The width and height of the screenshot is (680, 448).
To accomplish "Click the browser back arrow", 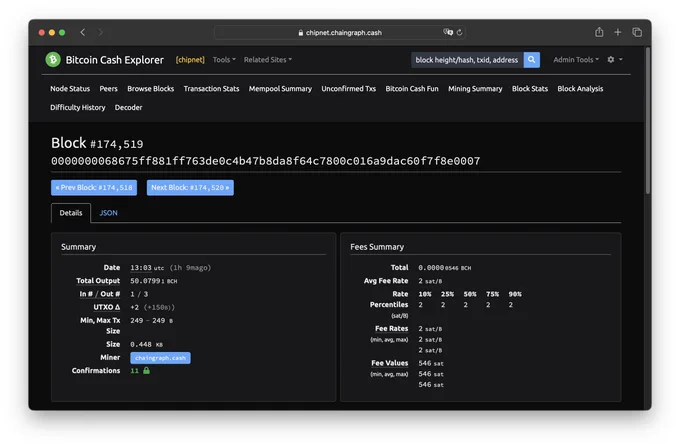I will (x=82, y=32).
